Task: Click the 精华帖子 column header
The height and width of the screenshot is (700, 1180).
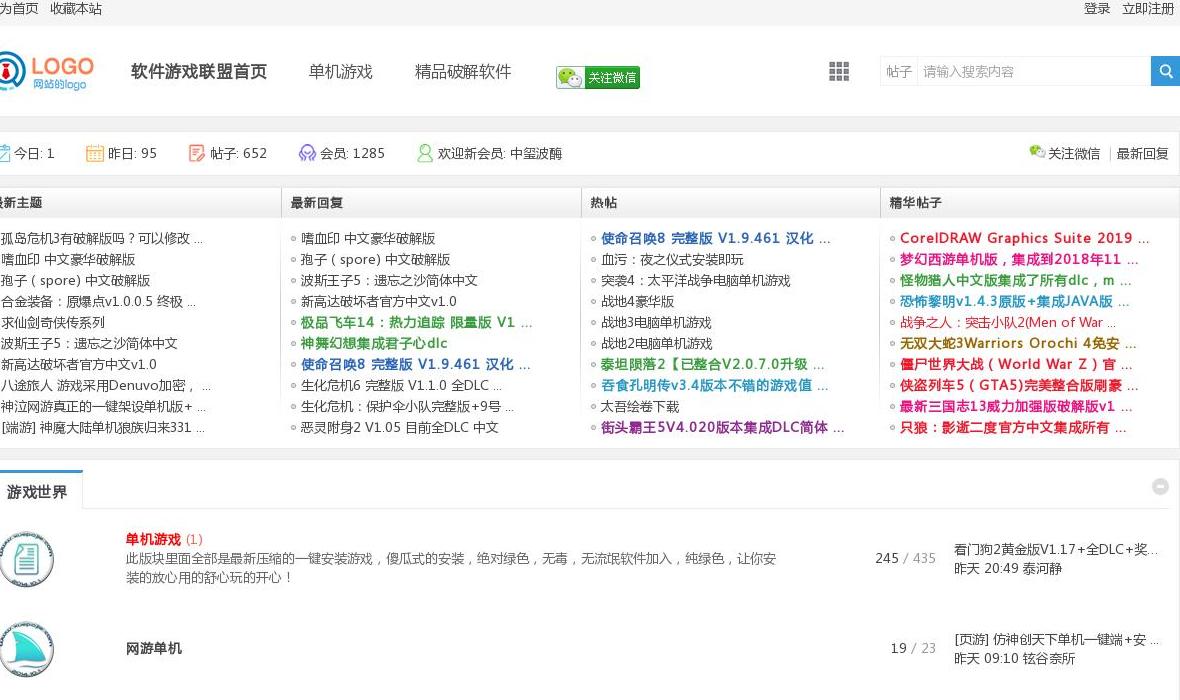Action: click(x=915, y=202)
